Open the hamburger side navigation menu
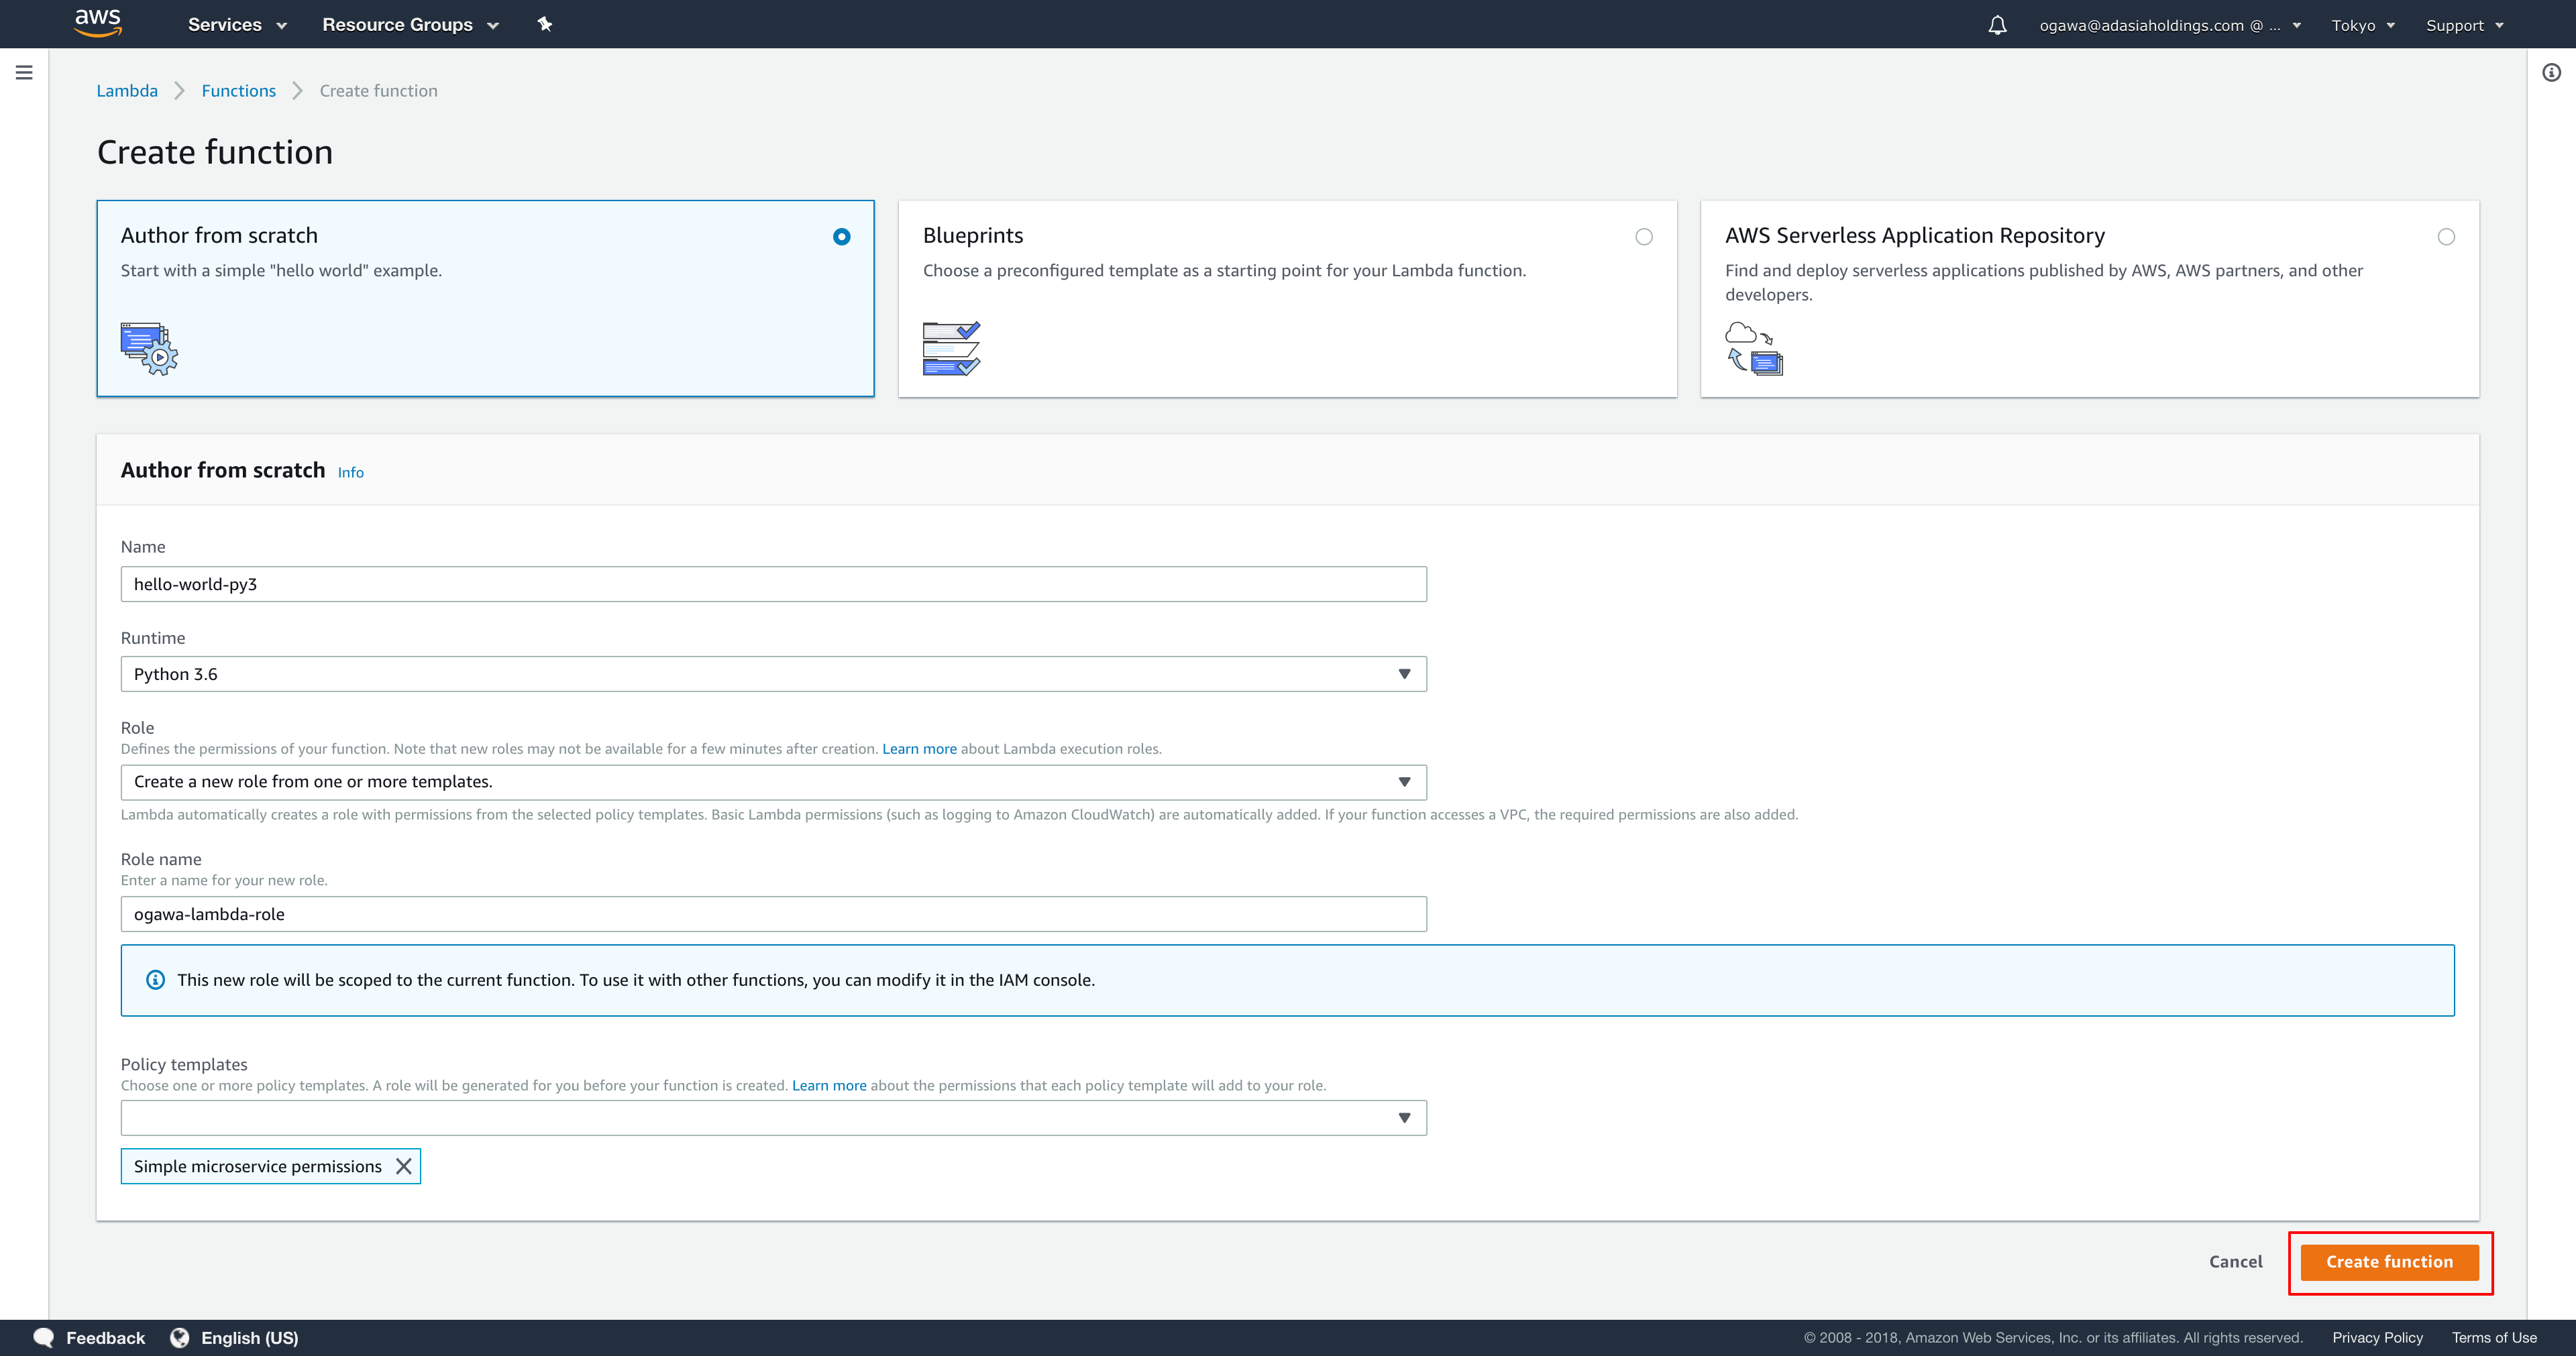The height and width of the screenshot is (1356, 2576). [24, 72]
